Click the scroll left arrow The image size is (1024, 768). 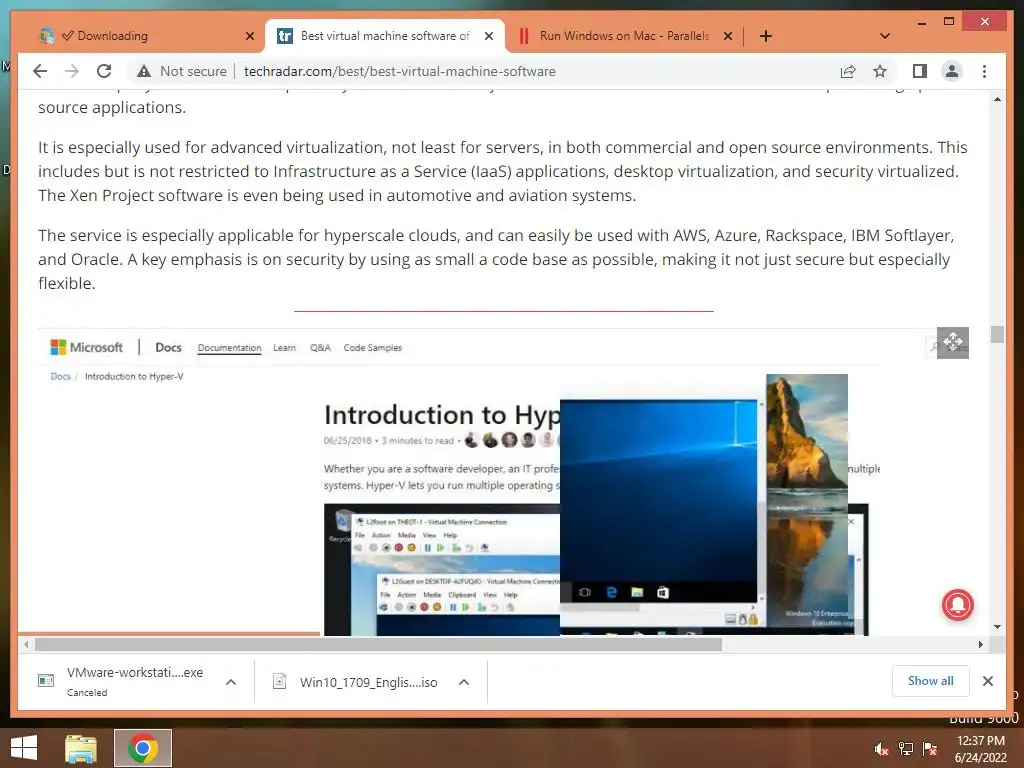click(26, 645)
